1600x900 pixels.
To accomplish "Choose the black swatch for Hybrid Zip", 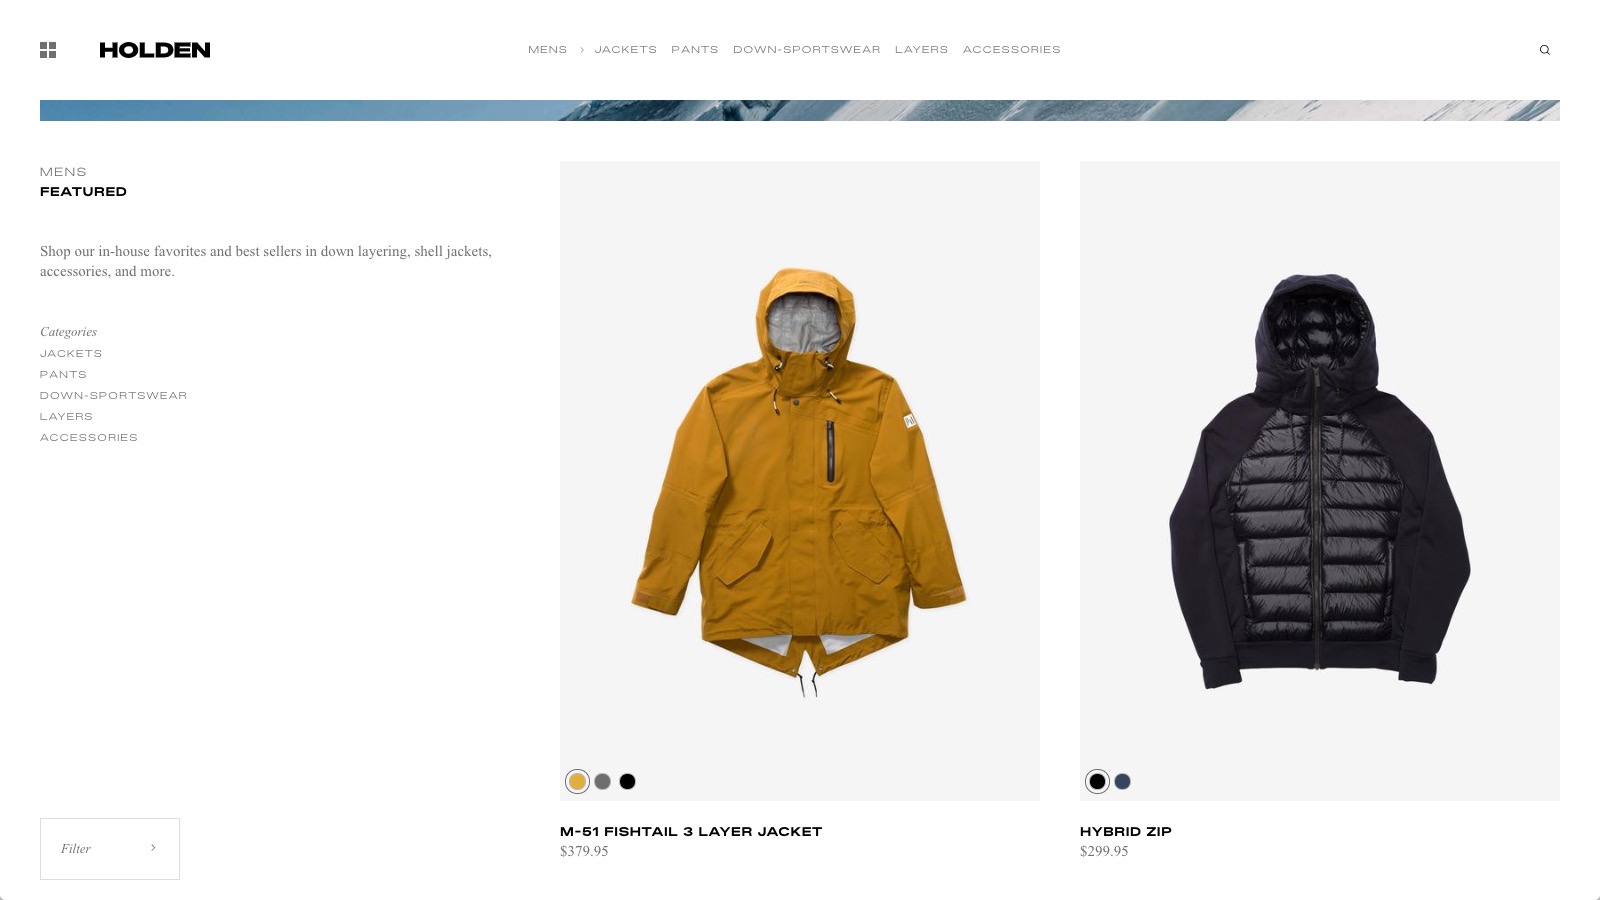I will tap(1097, 782).
